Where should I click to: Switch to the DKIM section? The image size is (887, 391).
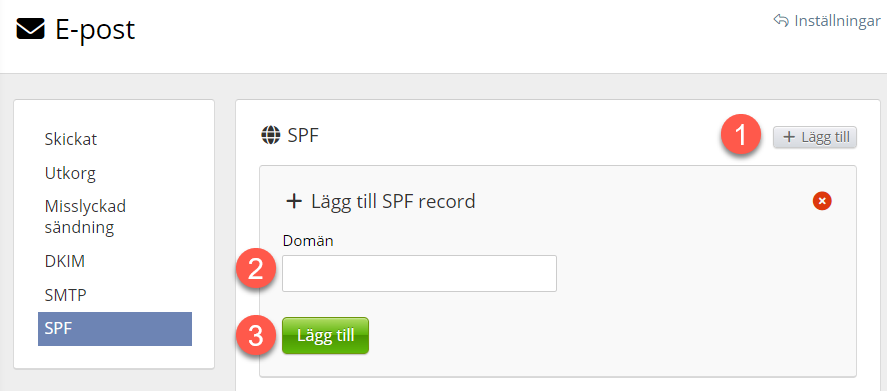(x=65, y=261)
